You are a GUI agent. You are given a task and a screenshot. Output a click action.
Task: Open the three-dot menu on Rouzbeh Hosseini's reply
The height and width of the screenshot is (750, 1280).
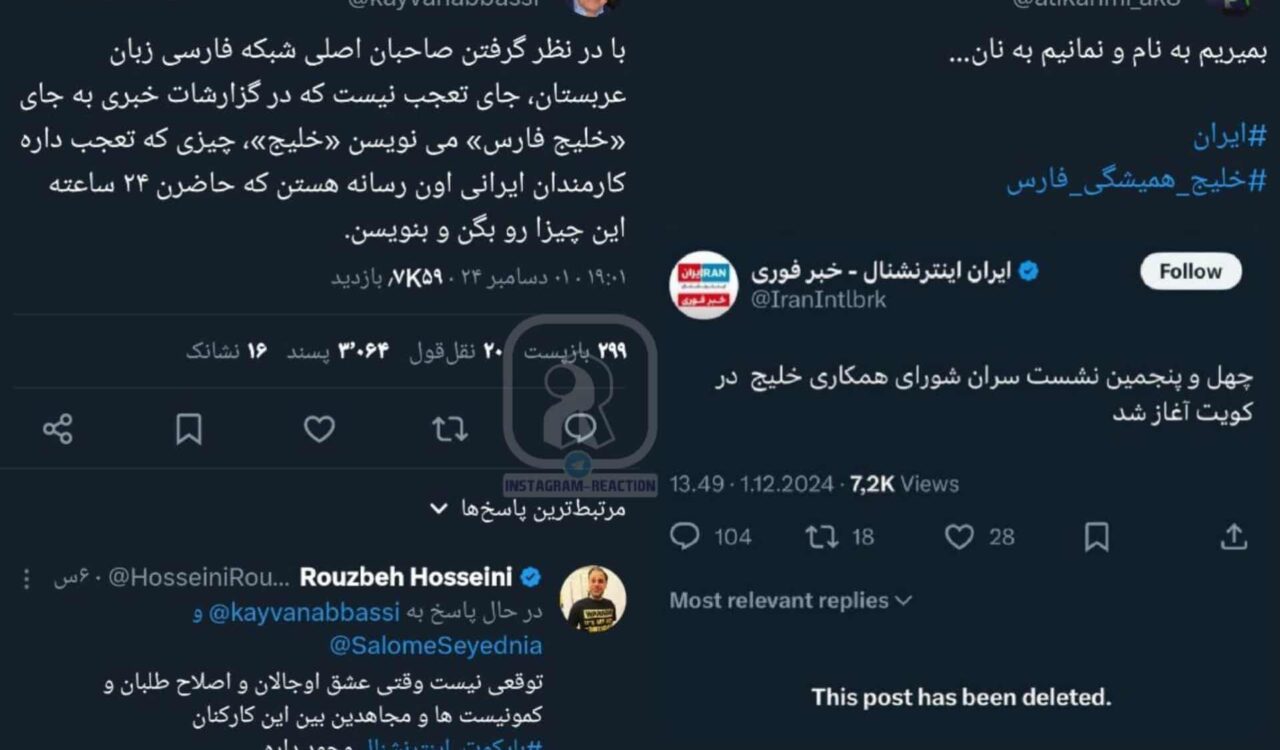(x=27, y=578)
